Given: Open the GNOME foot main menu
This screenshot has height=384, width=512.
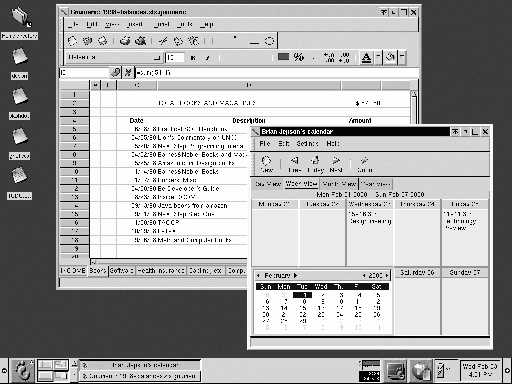Looking at the screenshot, I should (x=22, y=370).
